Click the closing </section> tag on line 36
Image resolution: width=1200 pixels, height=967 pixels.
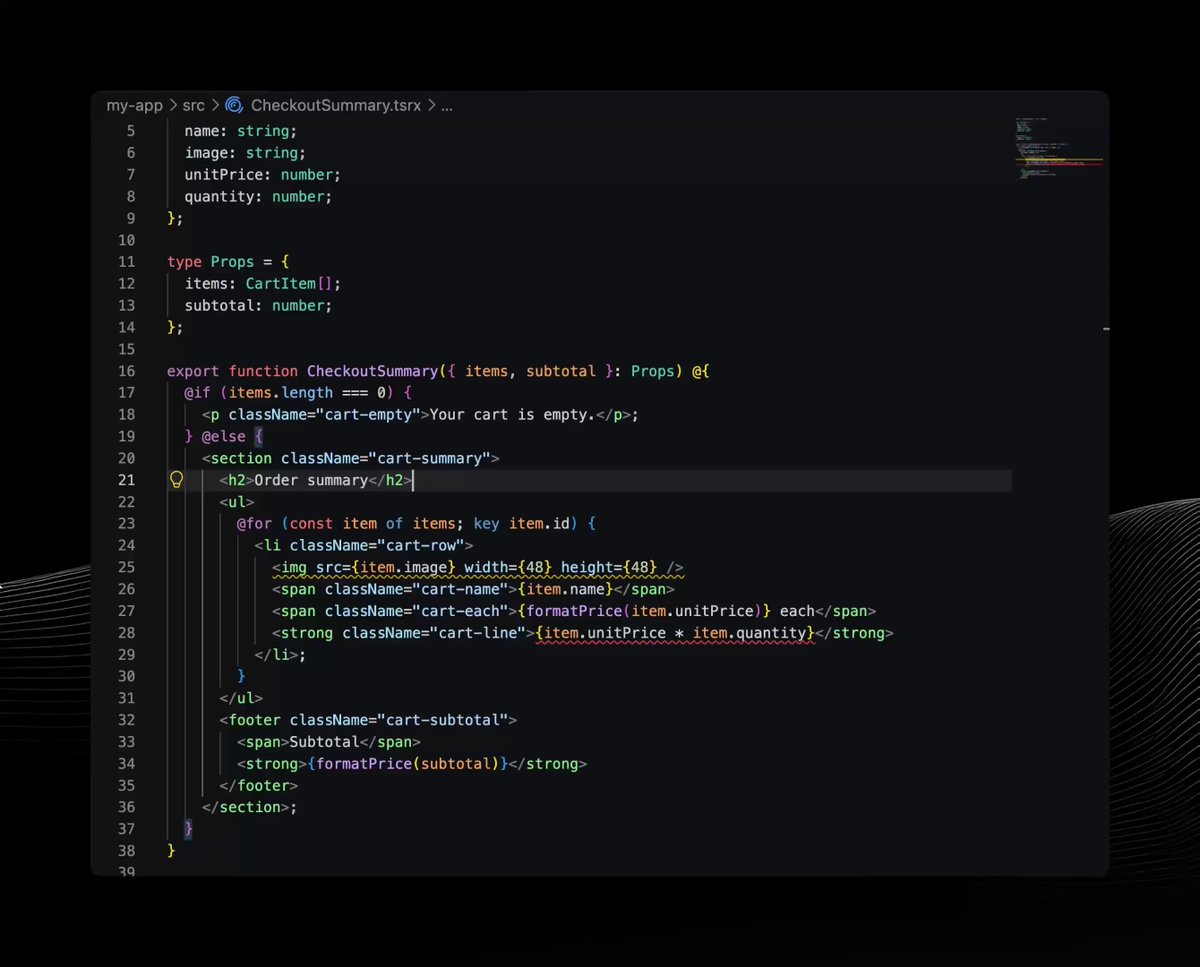[x=246, y=807]
